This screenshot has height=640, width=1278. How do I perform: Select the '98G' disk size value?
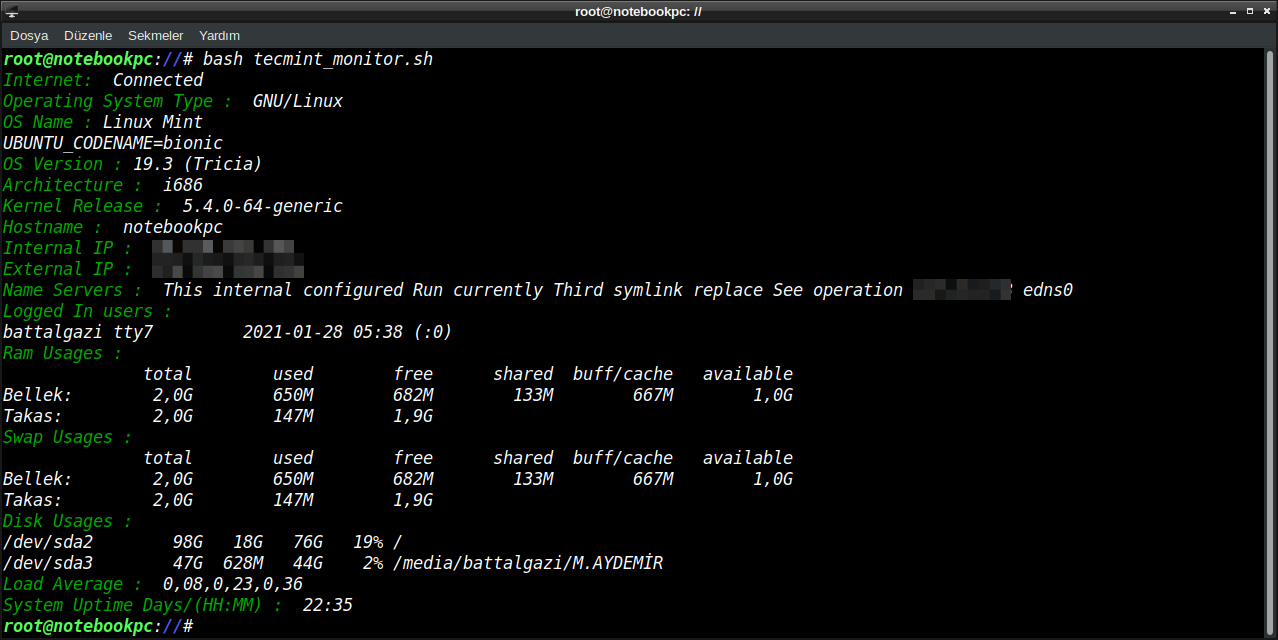coord(188,542)
